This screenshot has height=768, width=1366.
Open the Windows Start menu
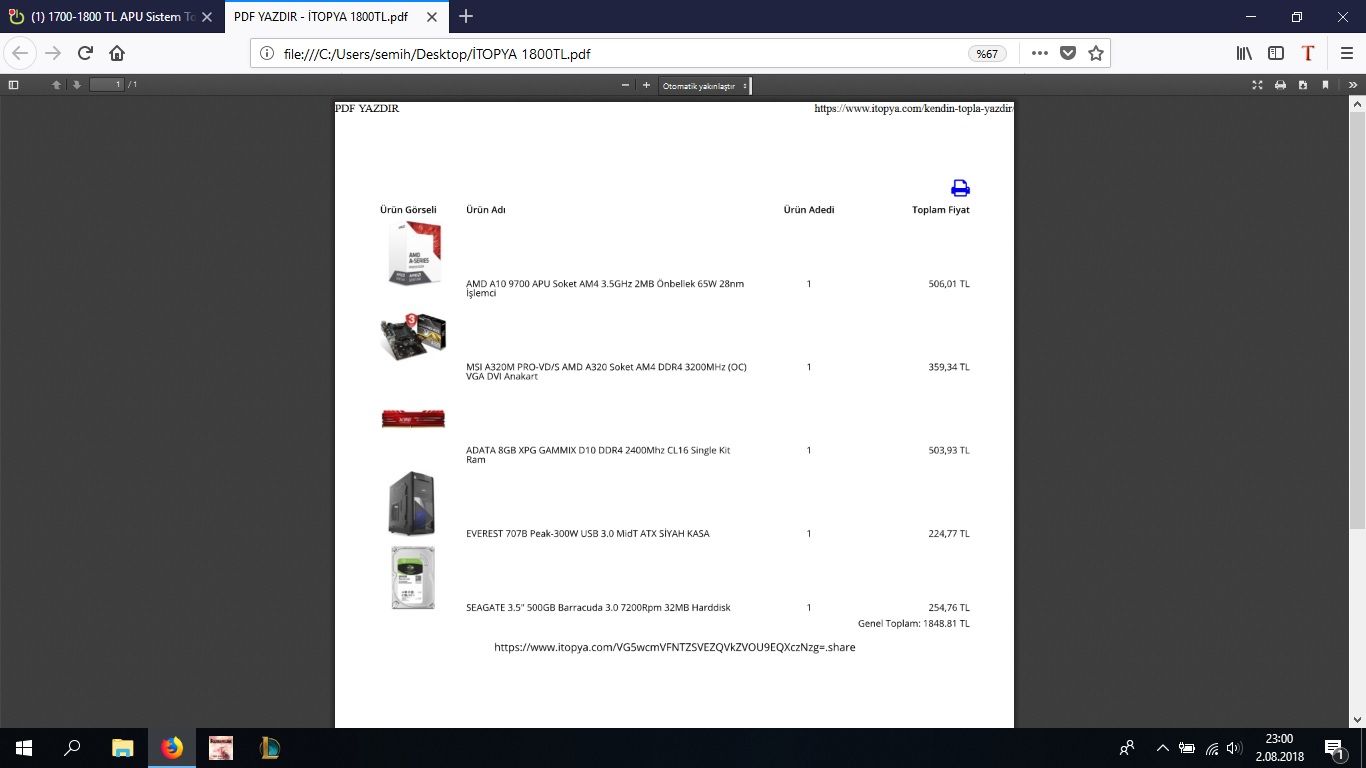point(23,748)
